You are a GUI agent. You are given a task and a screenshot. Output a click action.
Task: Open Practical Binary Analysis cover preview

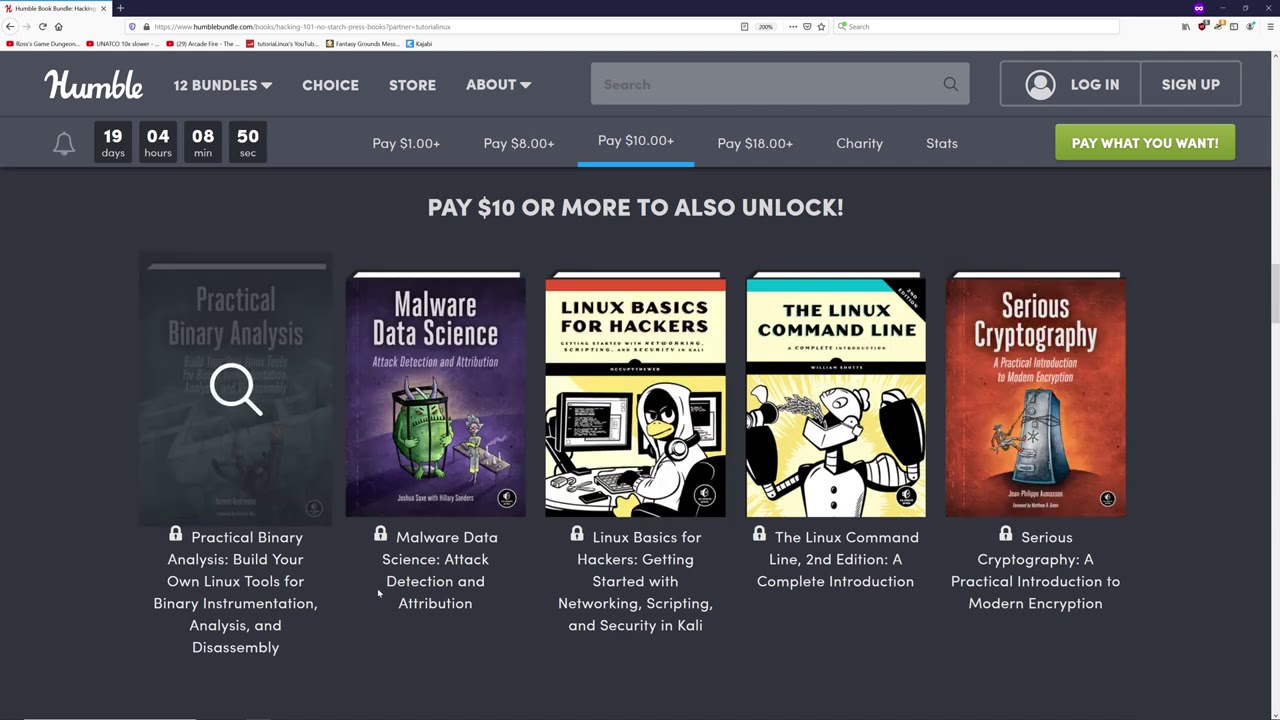pyautogui.click(x=235, y=390)
